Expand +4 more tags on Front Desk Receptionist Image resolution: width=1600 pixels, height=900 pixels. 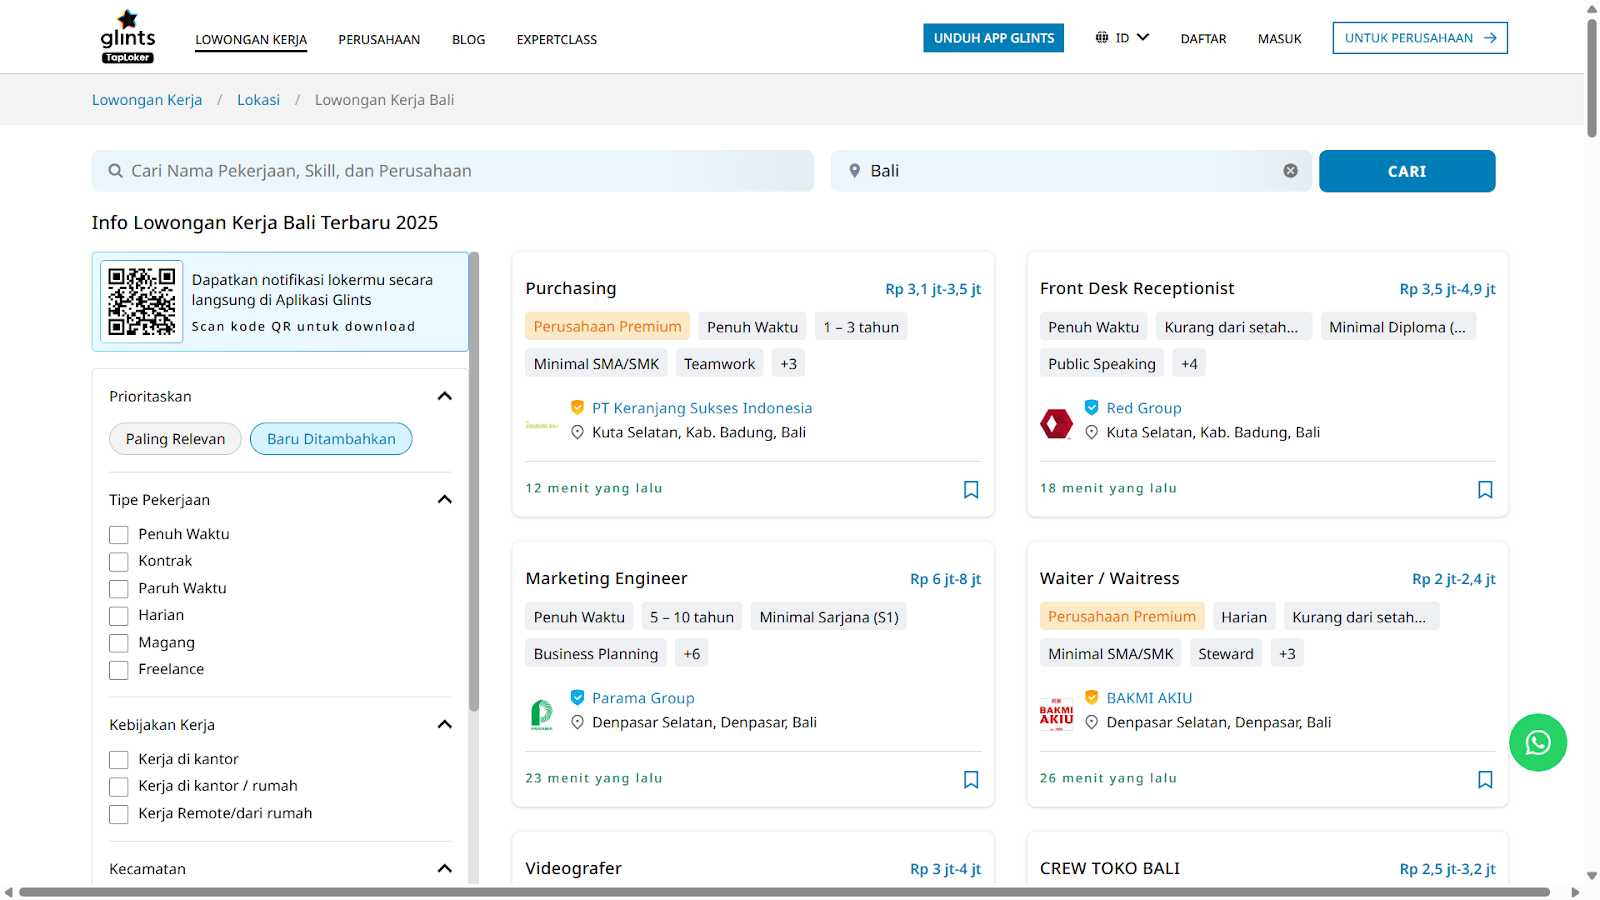[1189, 364]
